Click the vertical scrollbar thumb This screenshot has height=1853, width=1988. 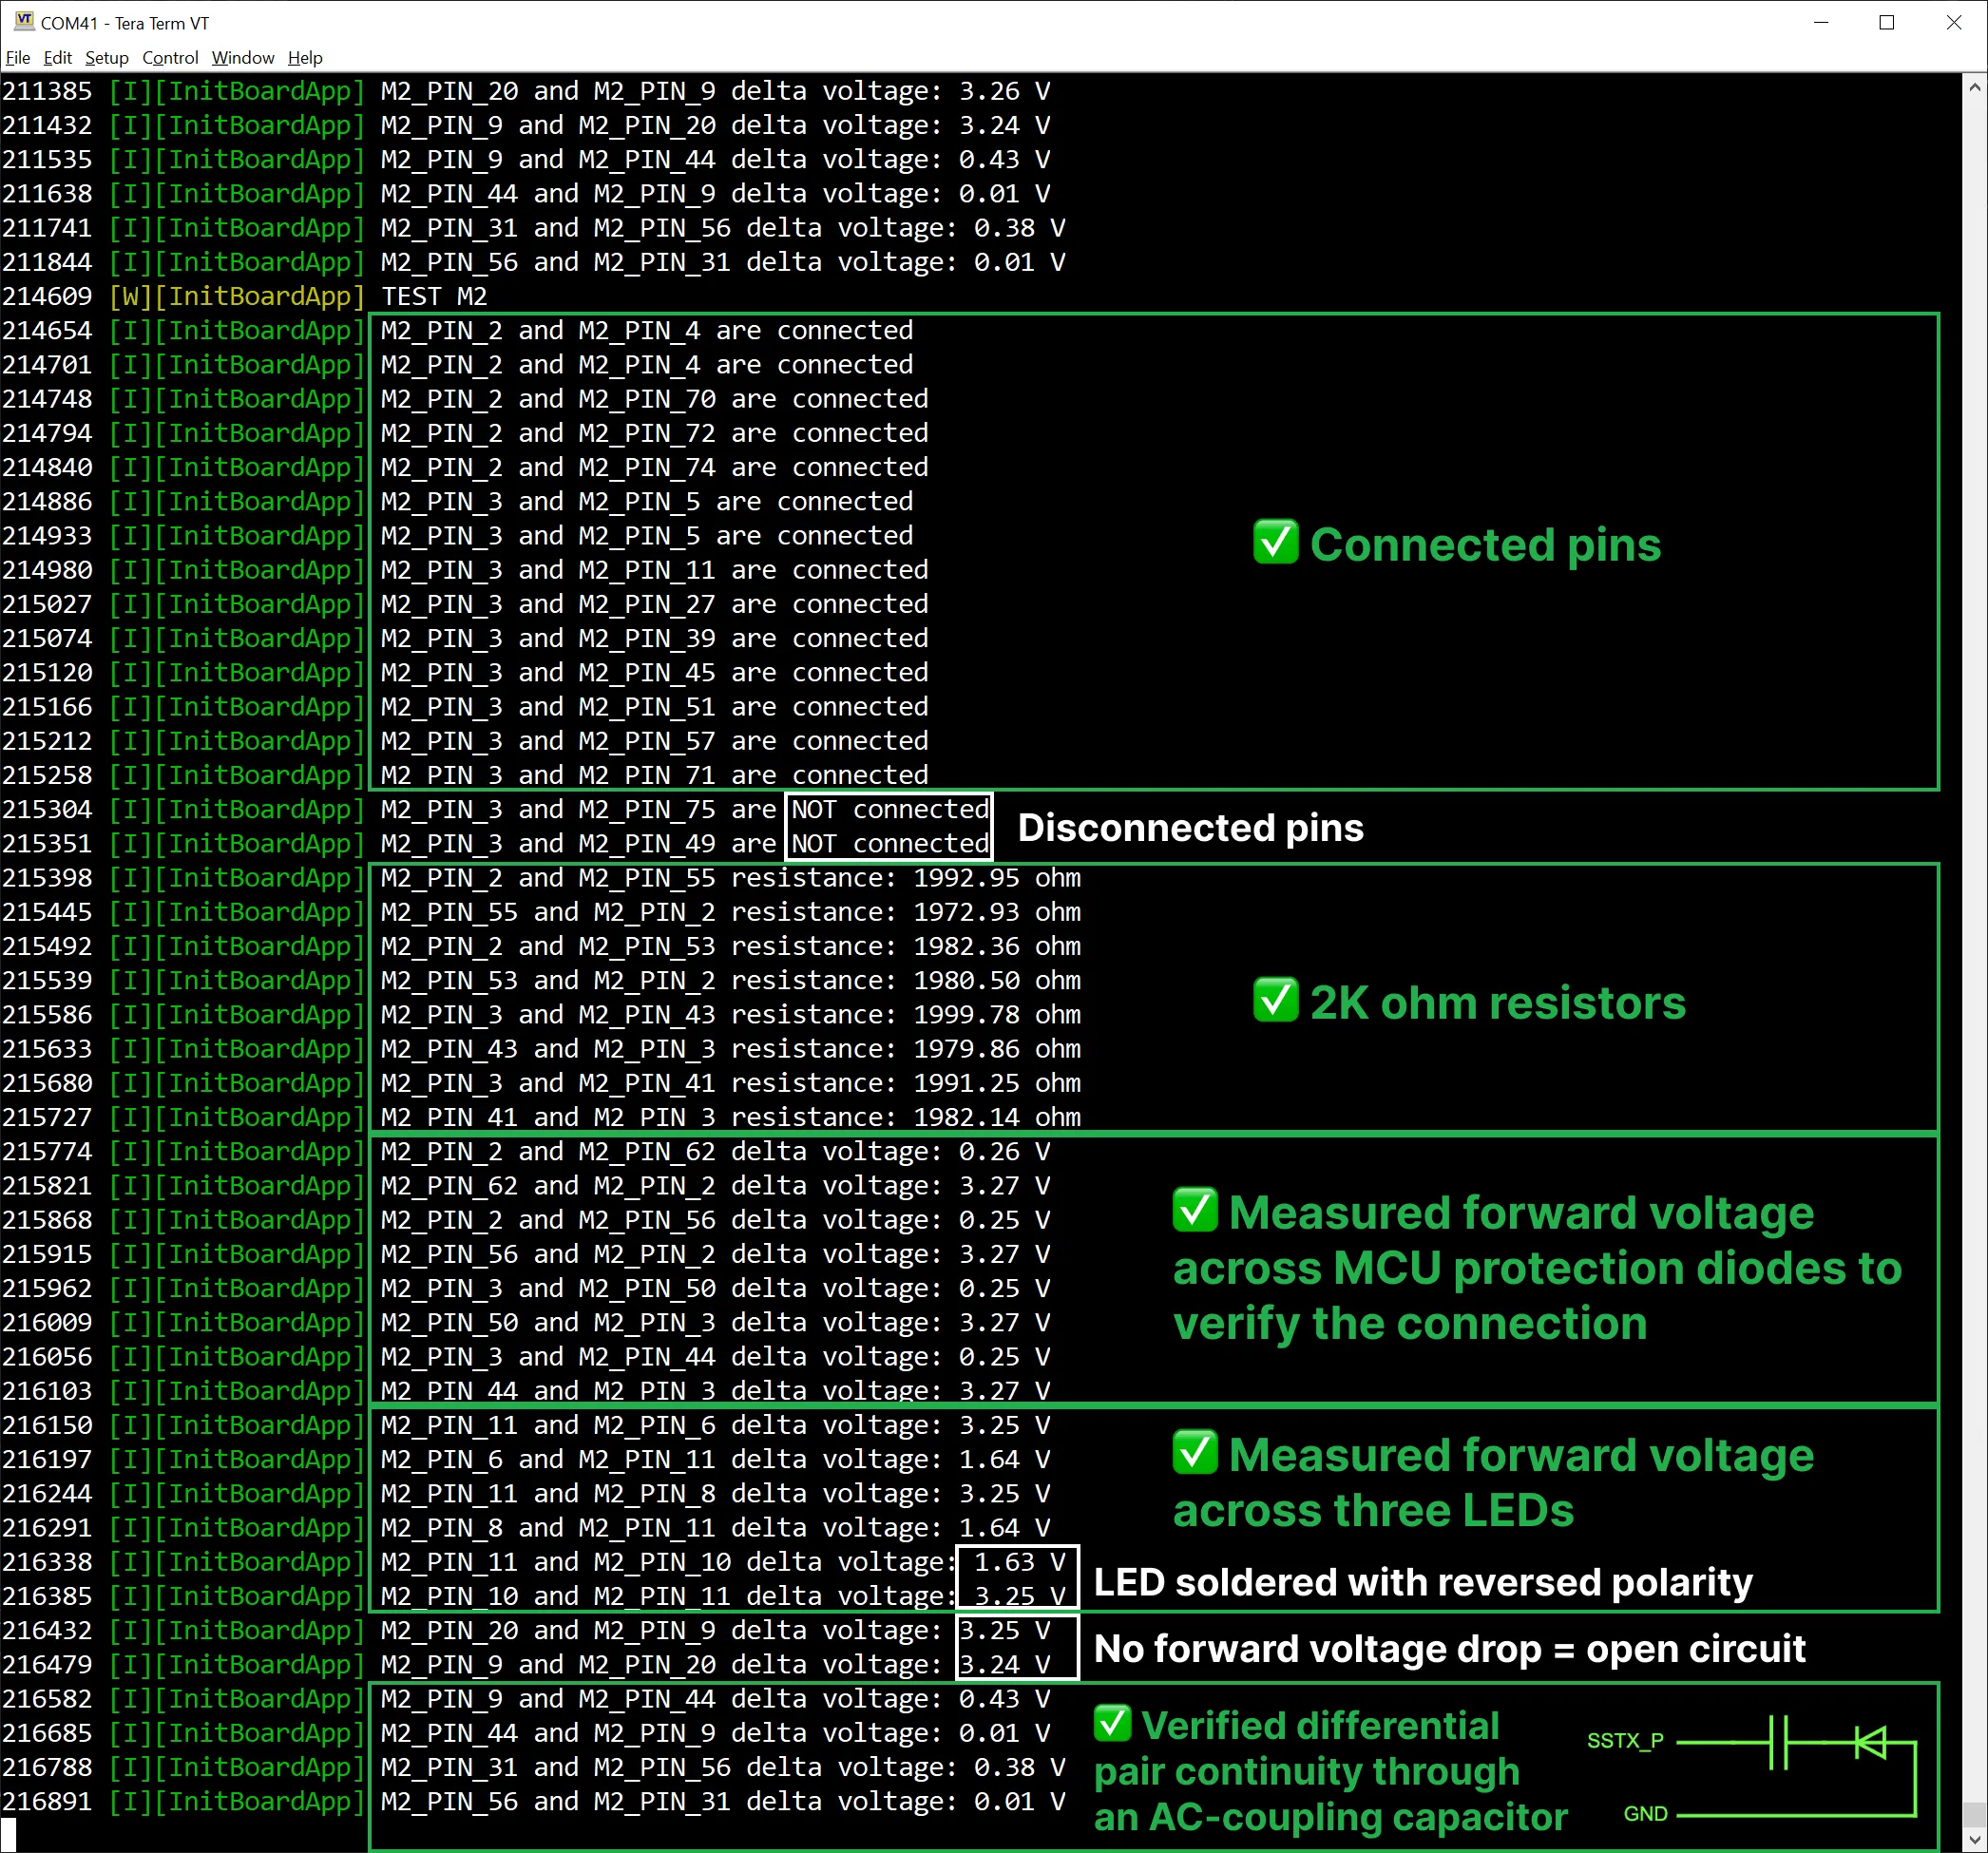tap(1974, 1814)
